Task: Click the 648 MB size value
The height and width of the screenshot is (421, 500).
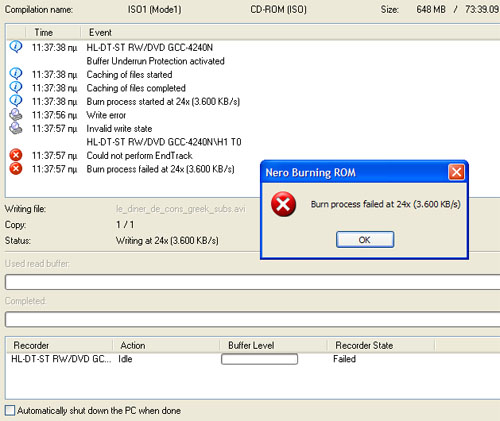Action: [x=431, y=9]
